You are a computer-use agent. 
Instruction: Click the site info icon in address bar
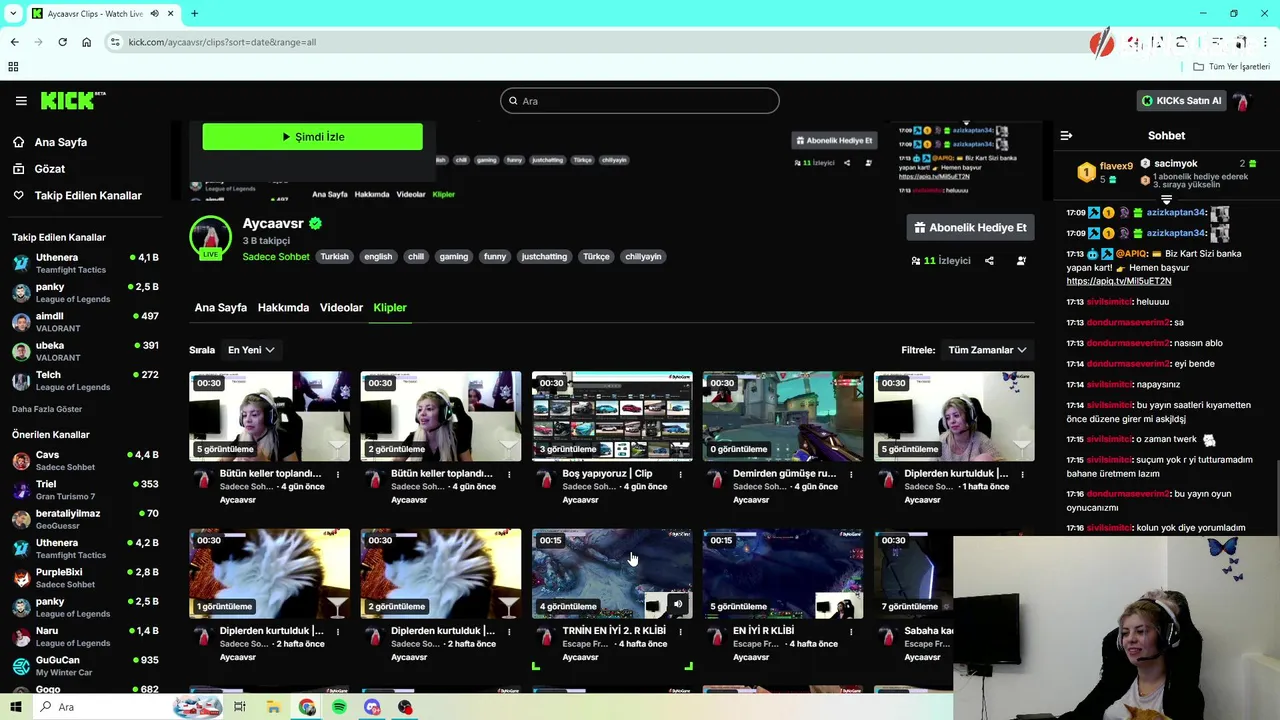tap(115, 42)
